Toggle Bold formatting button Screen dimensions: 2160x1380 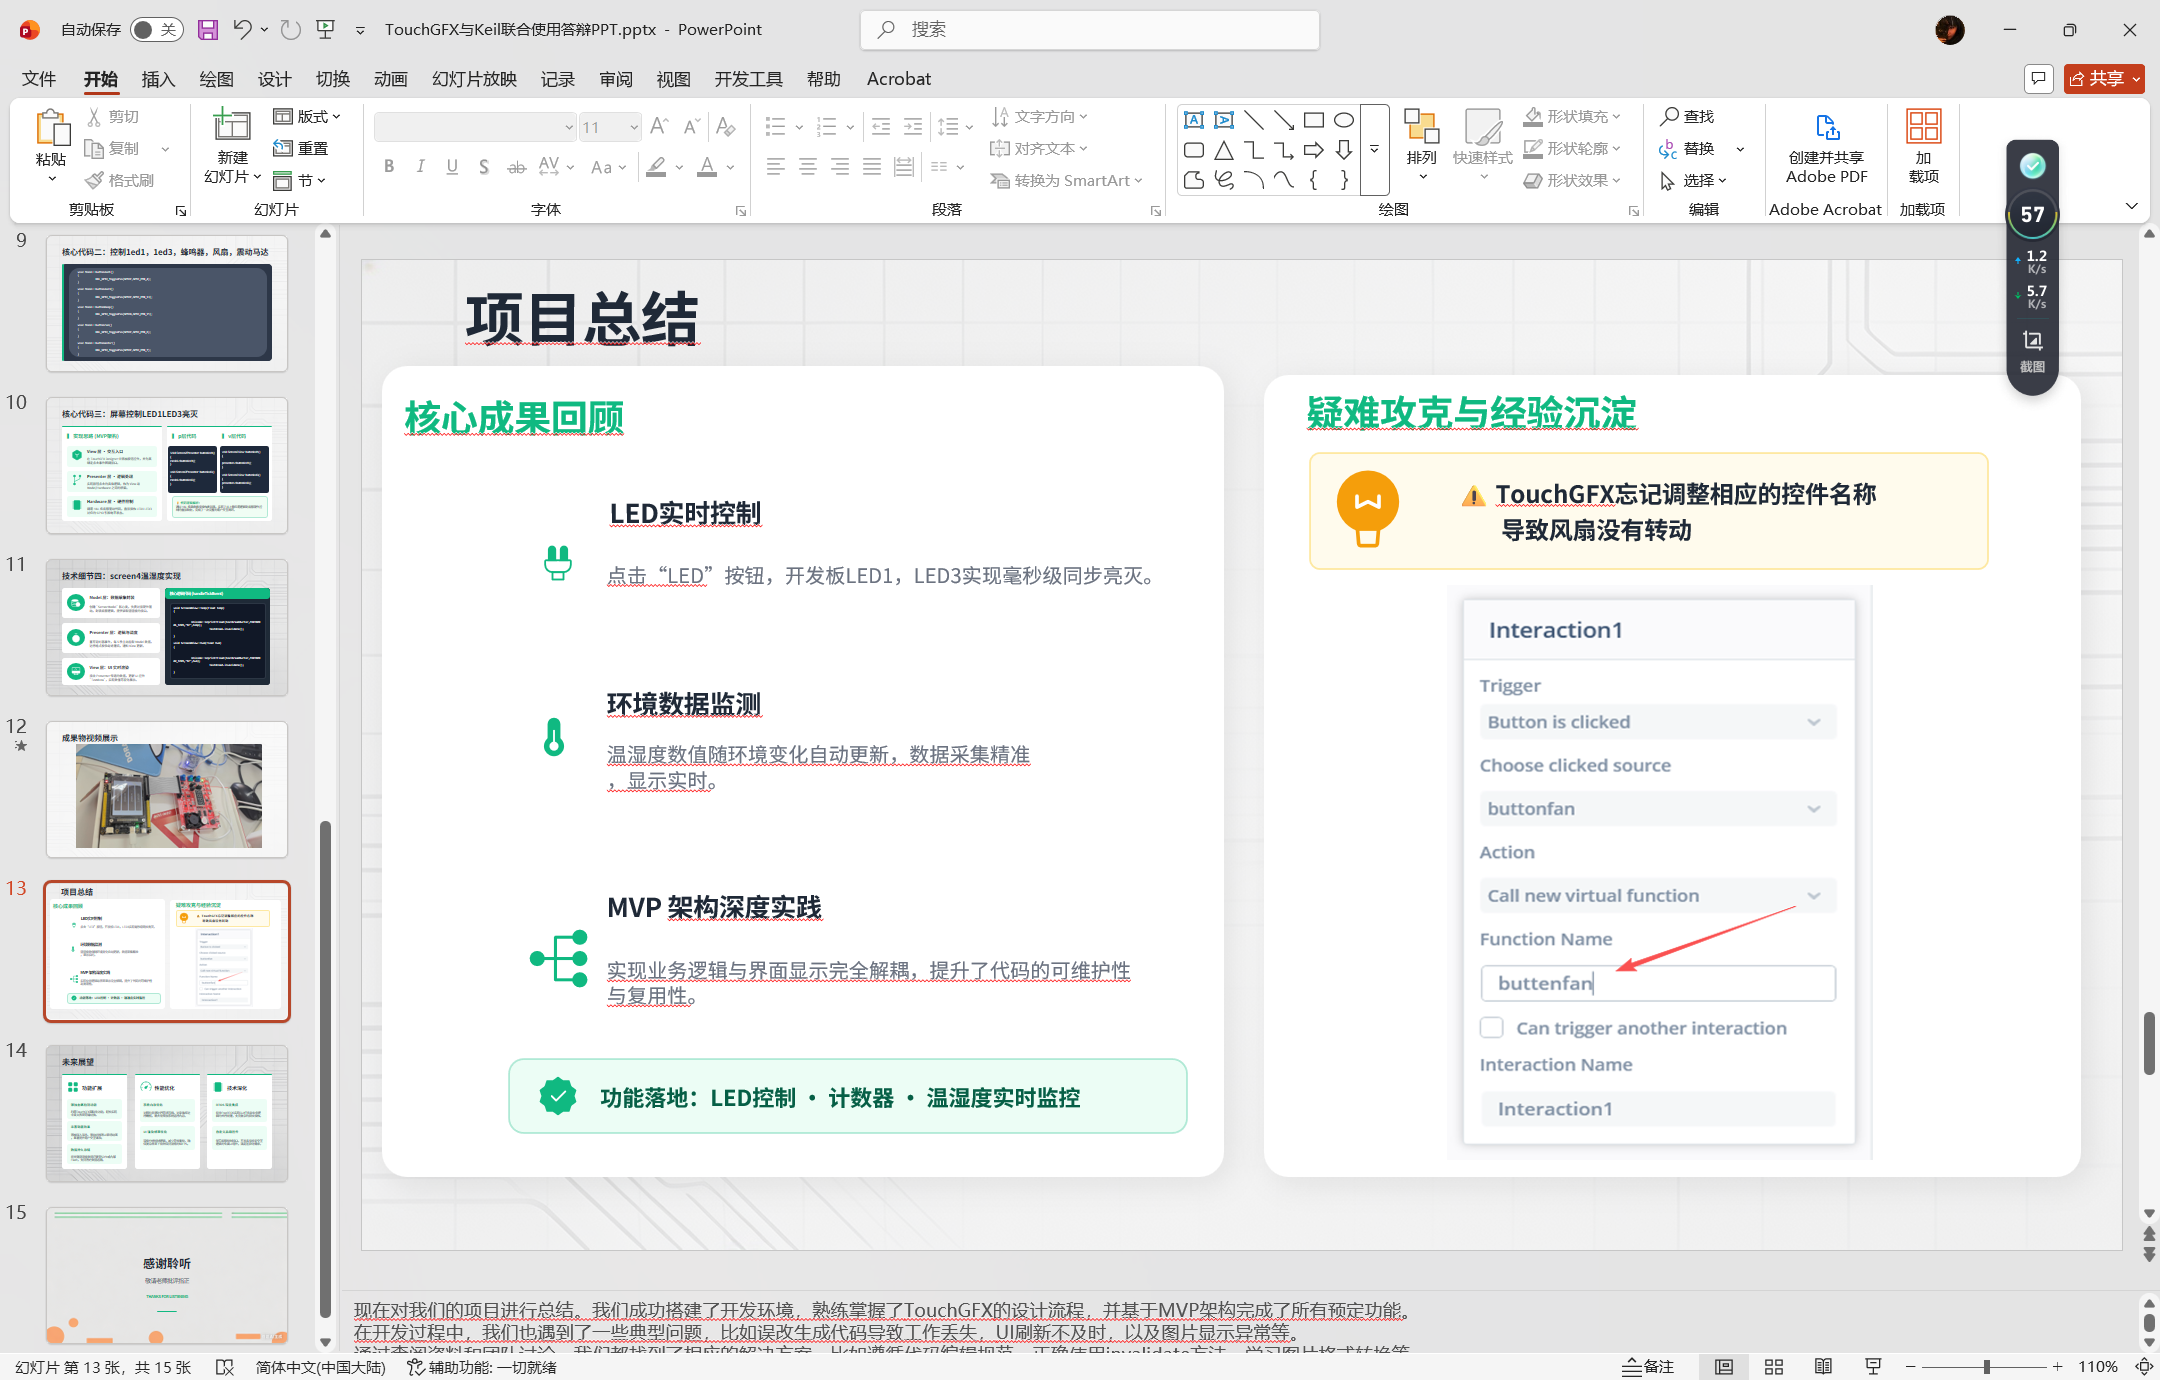tap(388, 166)
